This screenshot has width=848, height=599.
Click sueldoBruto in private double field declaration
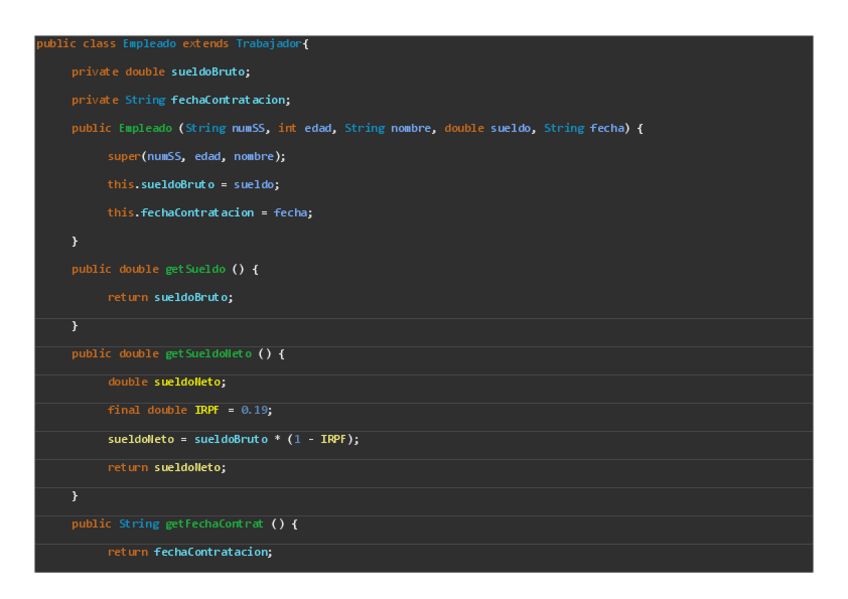pyautogui.click(x=210, y=72)
